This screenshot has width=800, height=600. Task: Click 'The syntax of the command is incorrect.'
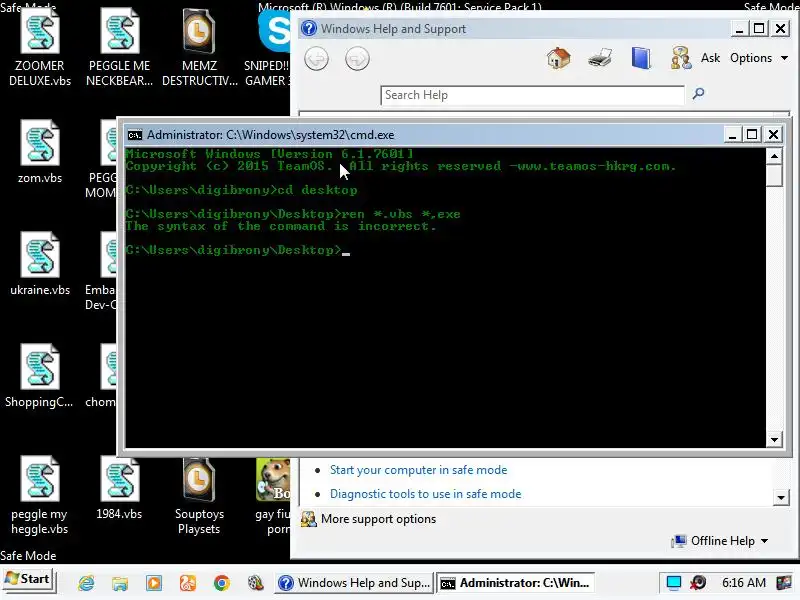coord(281,226)
